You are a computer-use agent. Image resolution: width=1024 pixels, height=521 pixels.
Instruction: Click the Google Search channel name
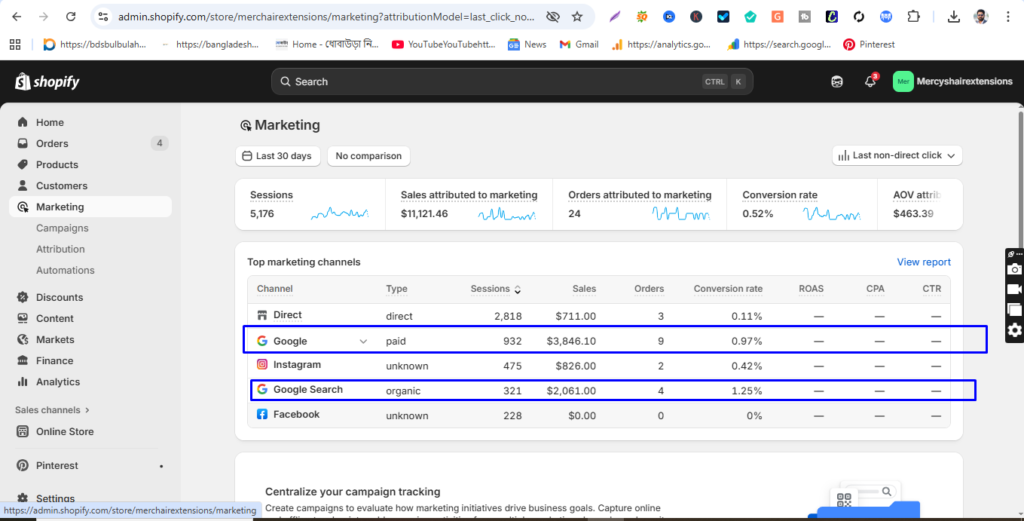308,389
